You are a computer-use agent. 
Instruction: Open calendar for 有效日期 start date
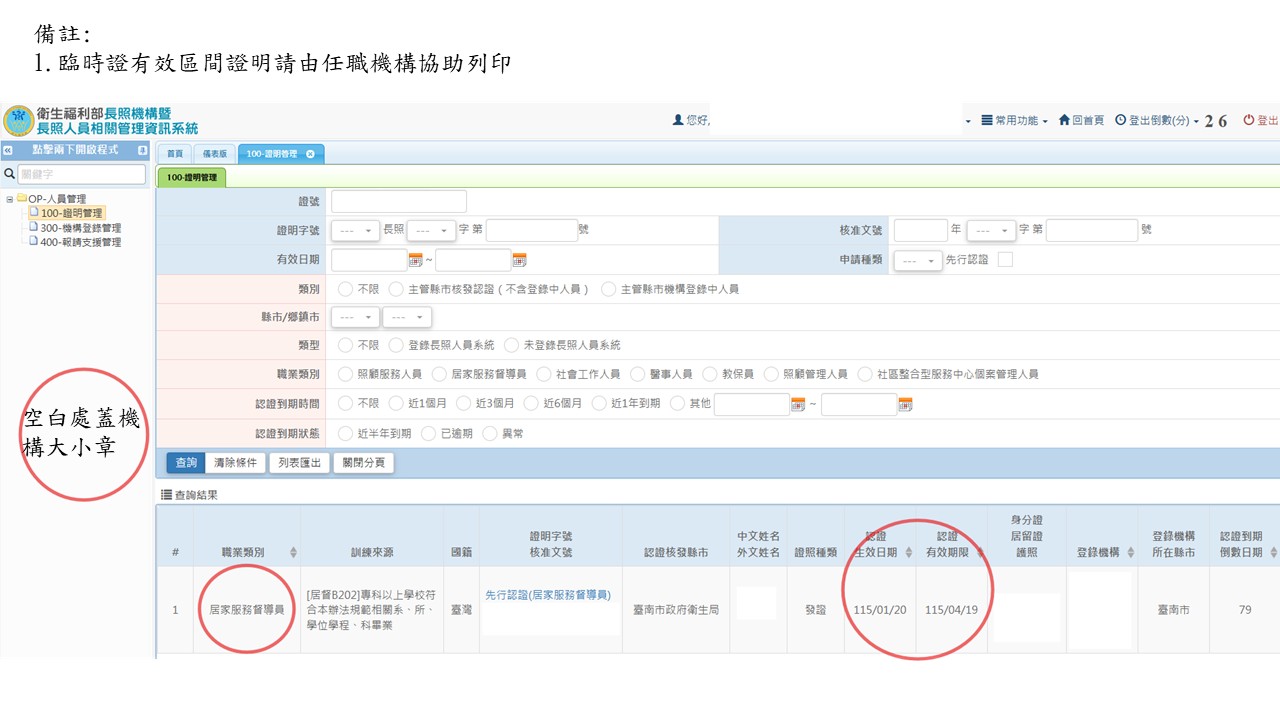[x=416, y=260]
